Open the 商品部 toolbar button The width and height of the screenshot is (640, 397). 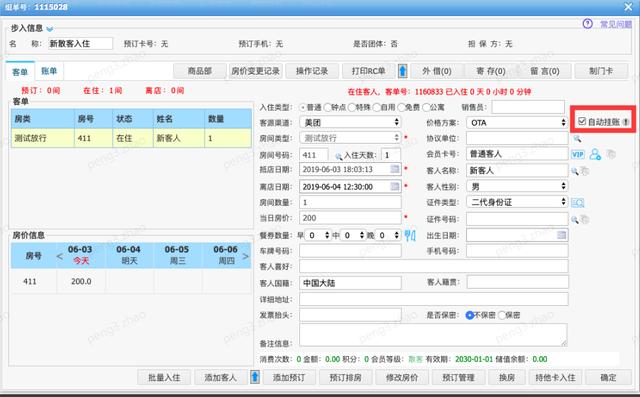click(200, 71)
